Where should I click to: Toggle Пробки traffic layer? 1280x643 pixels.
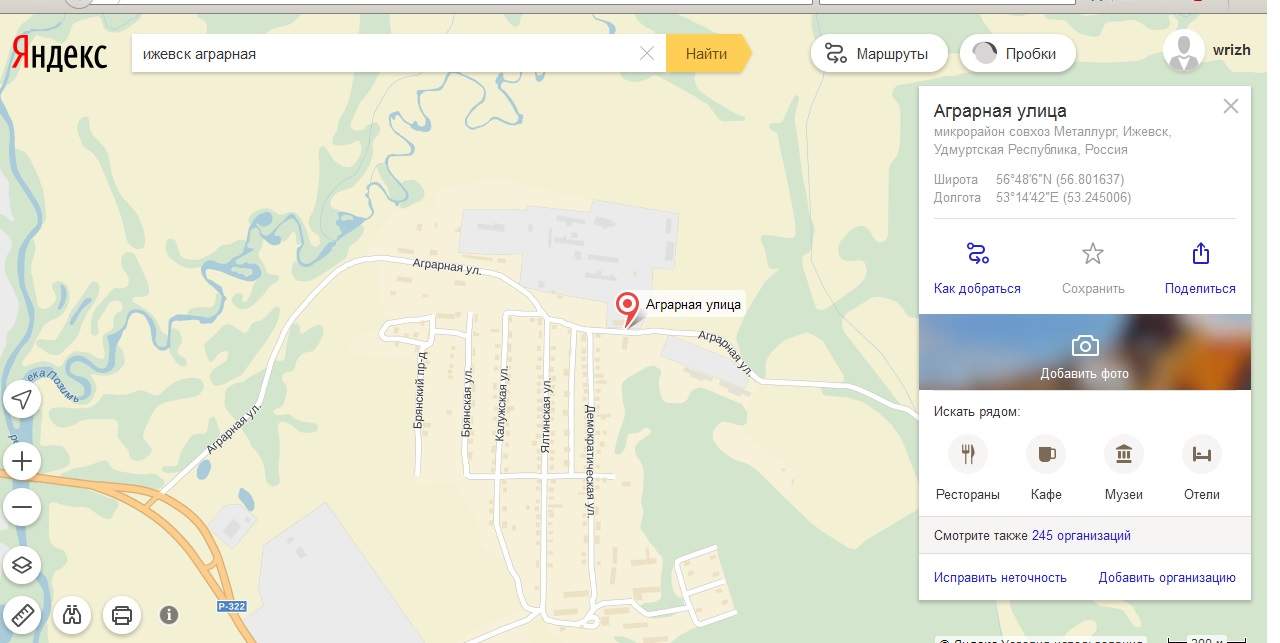point(1017,54)
